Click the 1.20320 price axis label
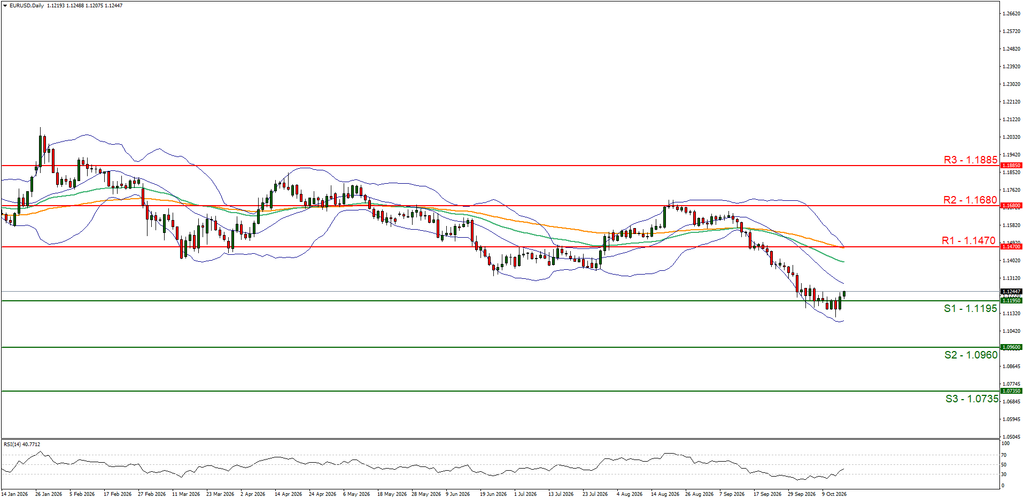Image resolution: width=1024 pixels, height=500 pixels. tap(1012, 137)
